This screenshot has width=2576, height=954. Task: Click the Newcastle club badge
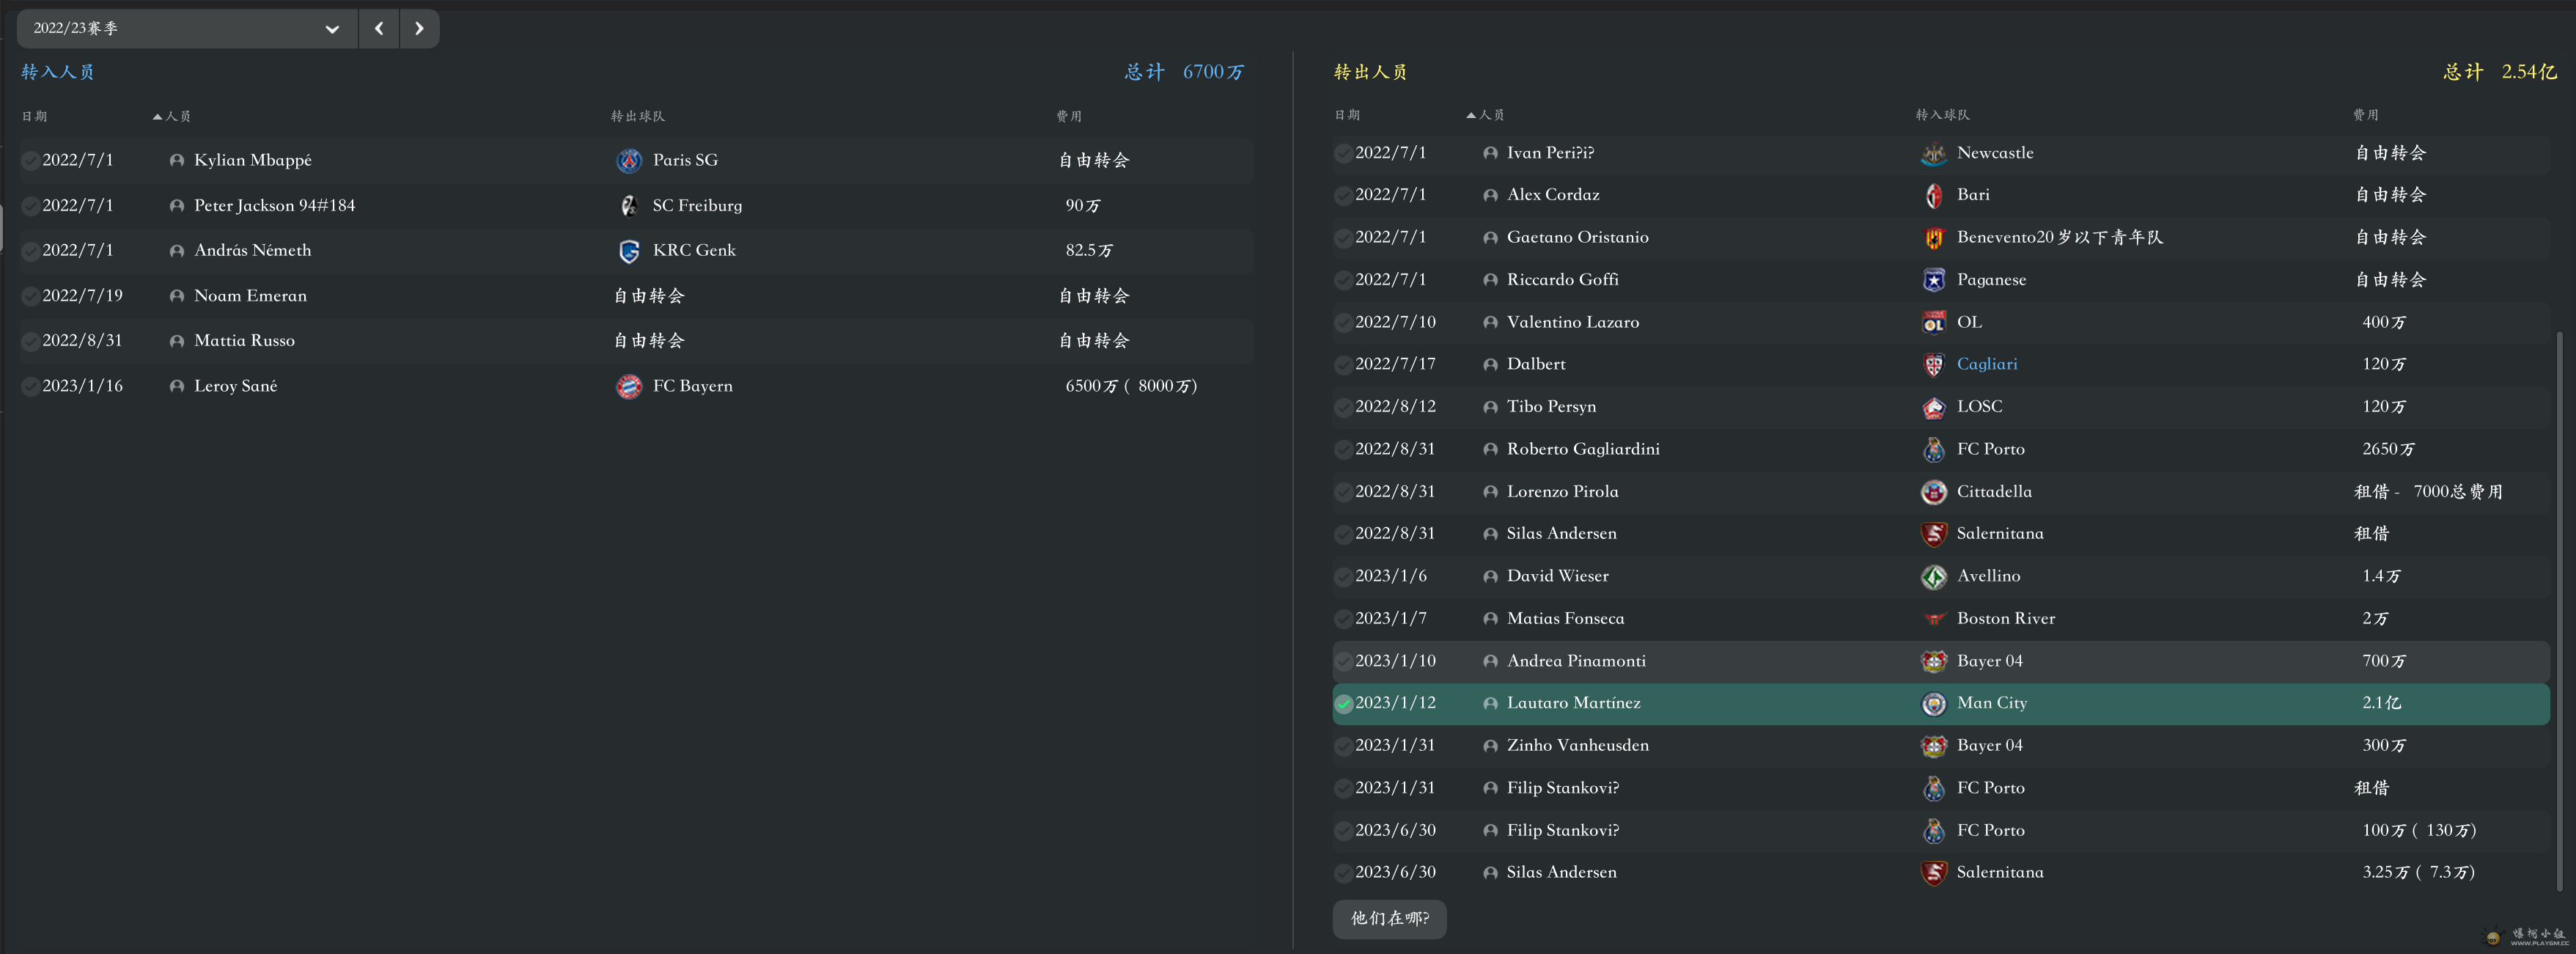(1933, 154)
